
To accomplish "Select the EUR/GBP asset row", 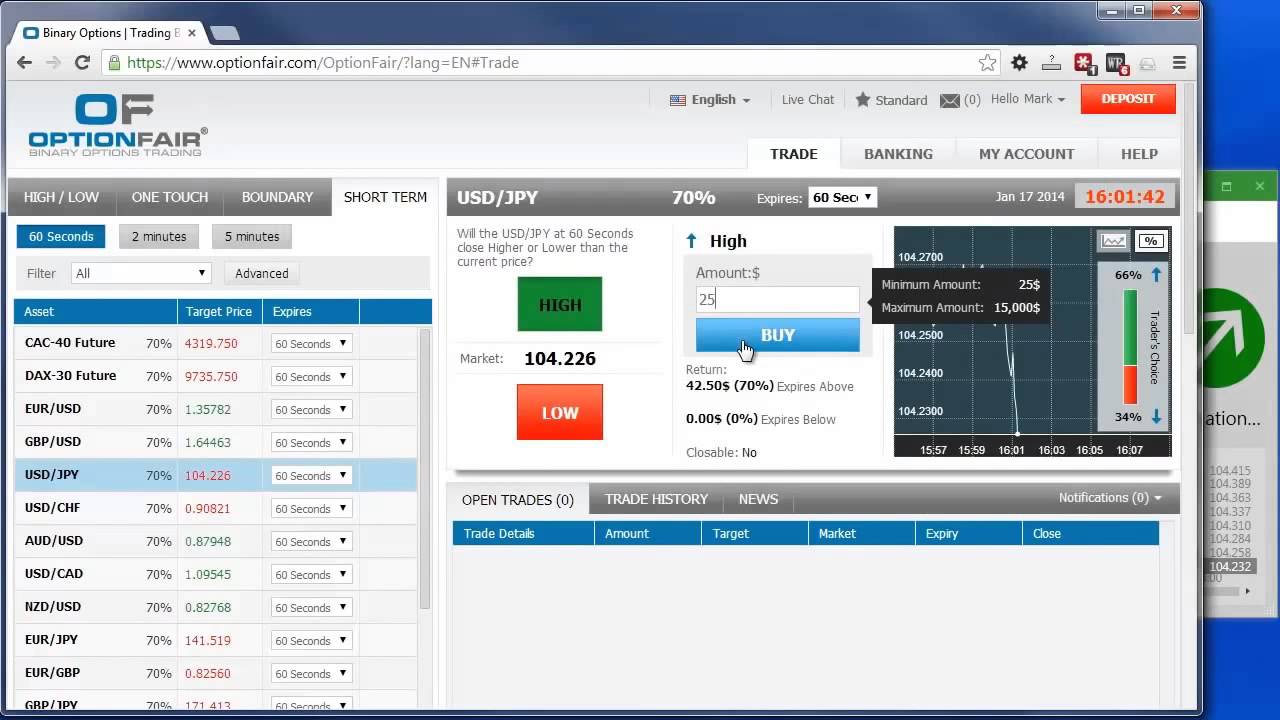I will point(215,673).
